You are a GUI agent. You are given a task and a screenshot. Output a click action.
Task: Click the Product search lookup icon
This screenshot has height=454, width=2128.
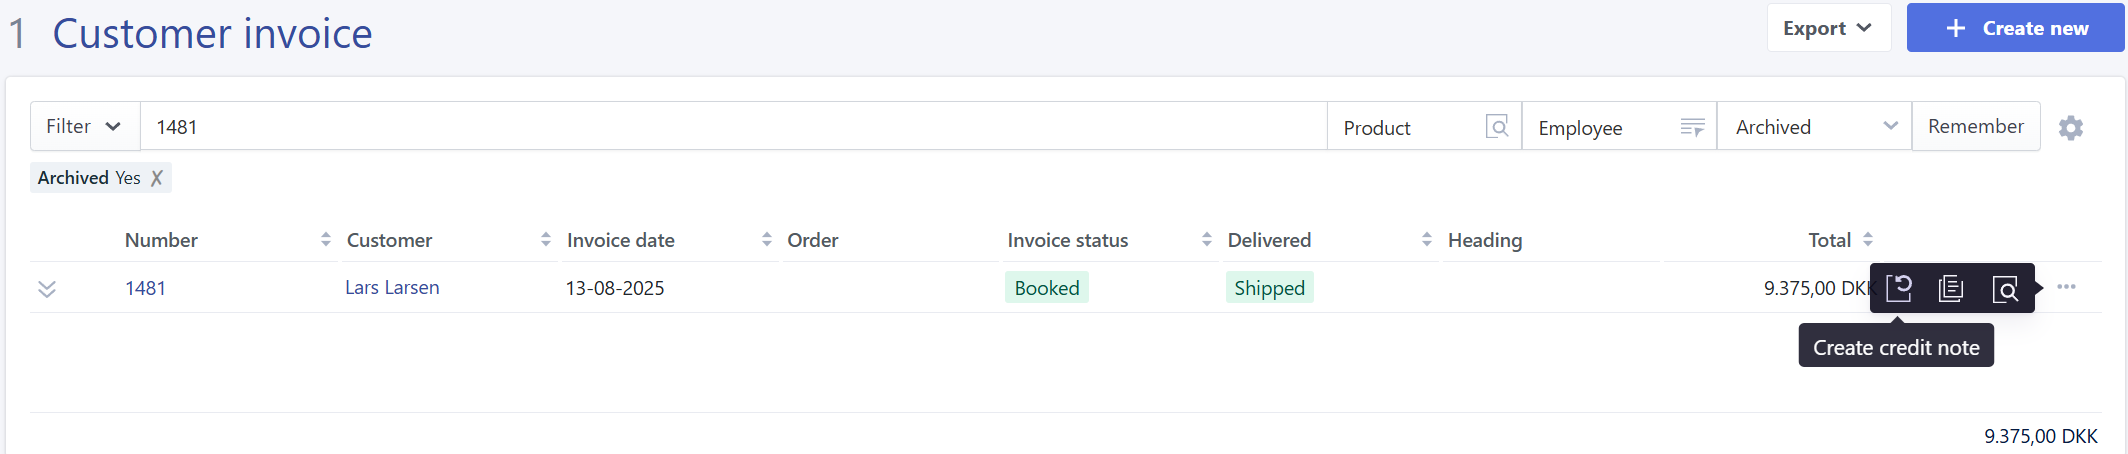click(1497, 127)
